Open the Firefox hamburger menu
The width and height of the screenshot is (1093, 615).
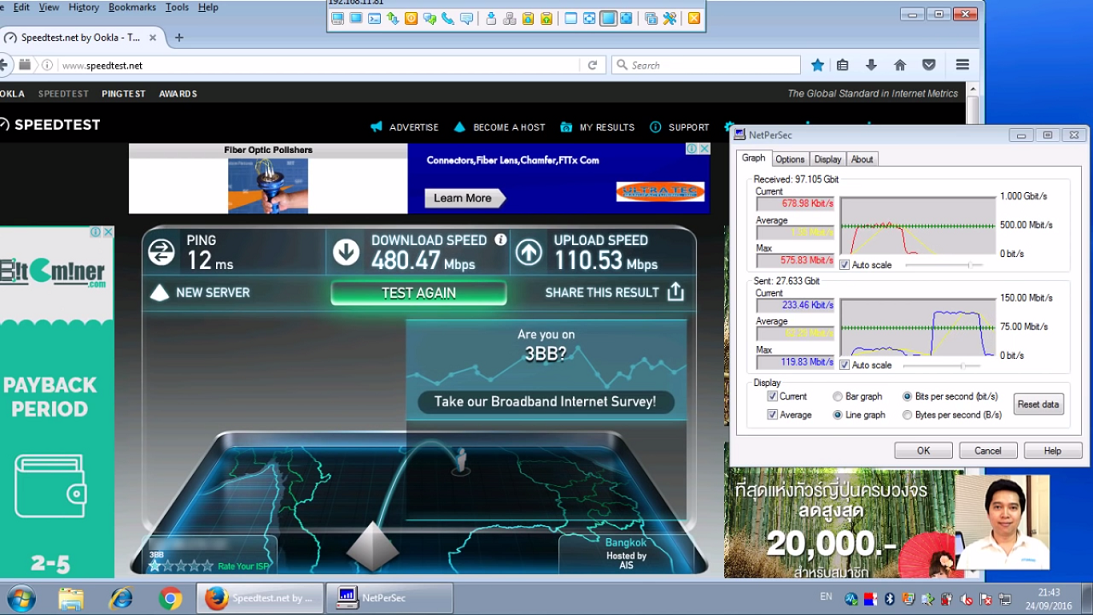pyautogui.click(x=963, y=65)
